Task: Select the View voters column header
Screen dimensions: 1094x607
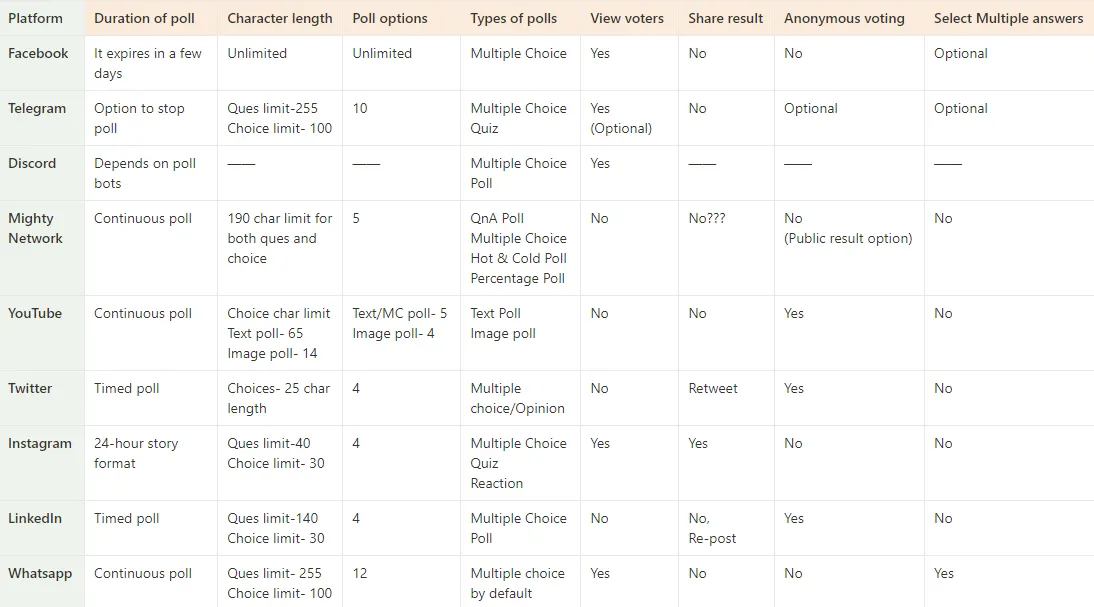Action: 627,18
